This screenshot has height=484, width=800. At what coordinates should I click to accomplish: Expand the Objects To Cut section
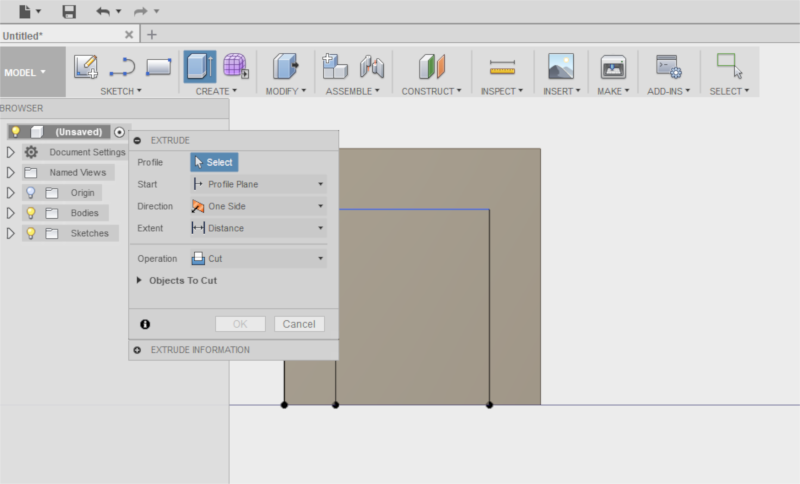[x=139, y=280]
